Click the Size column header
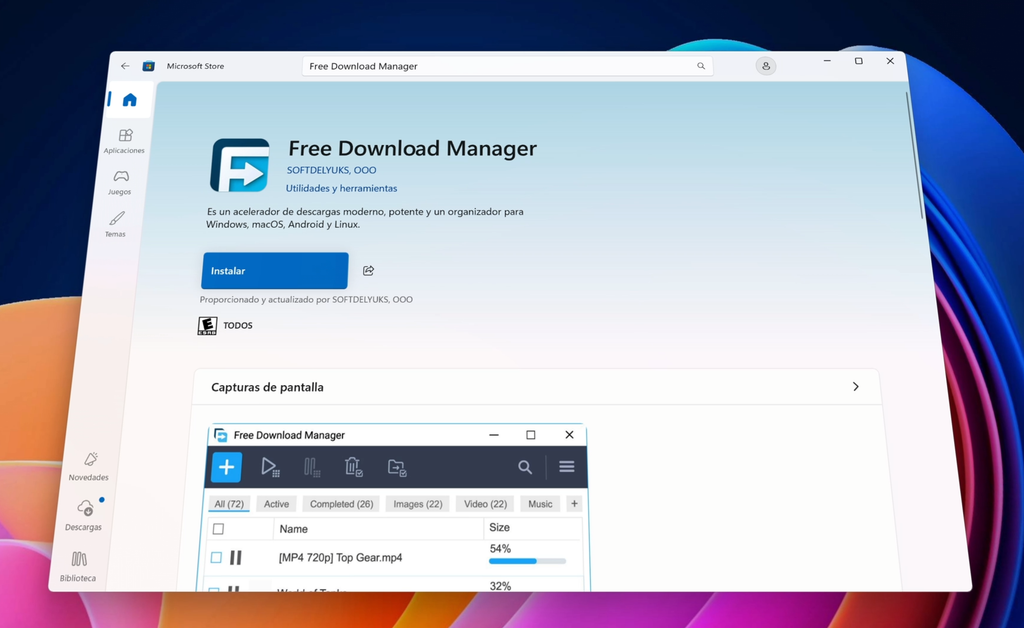Screen dimensions: 1024x628 500,527
